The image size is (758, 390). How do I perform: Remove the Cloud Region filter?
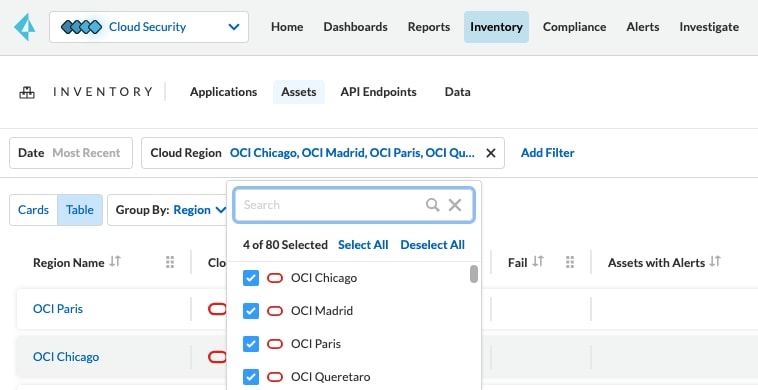click(x=491, y=153)
